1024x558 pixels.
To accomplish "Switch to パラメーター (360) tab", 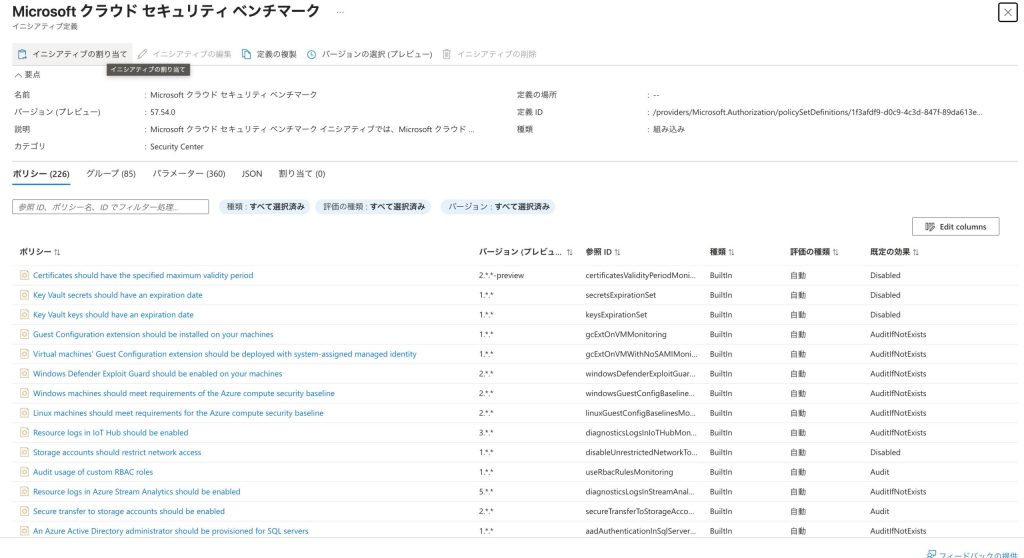I will [189, 174].
